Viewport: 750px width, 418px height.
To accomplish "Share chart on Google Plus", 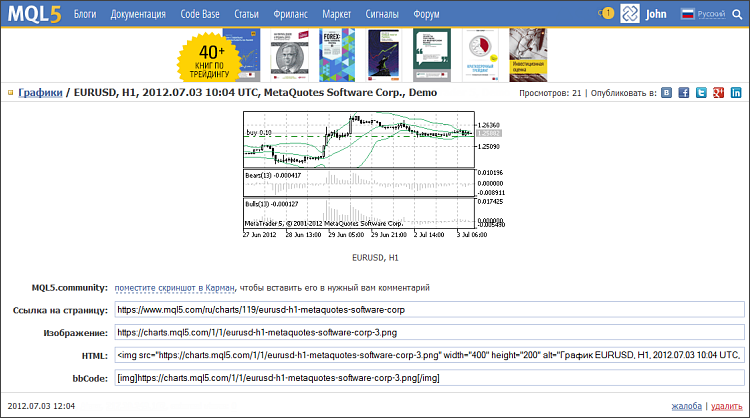I will [718, 93].
